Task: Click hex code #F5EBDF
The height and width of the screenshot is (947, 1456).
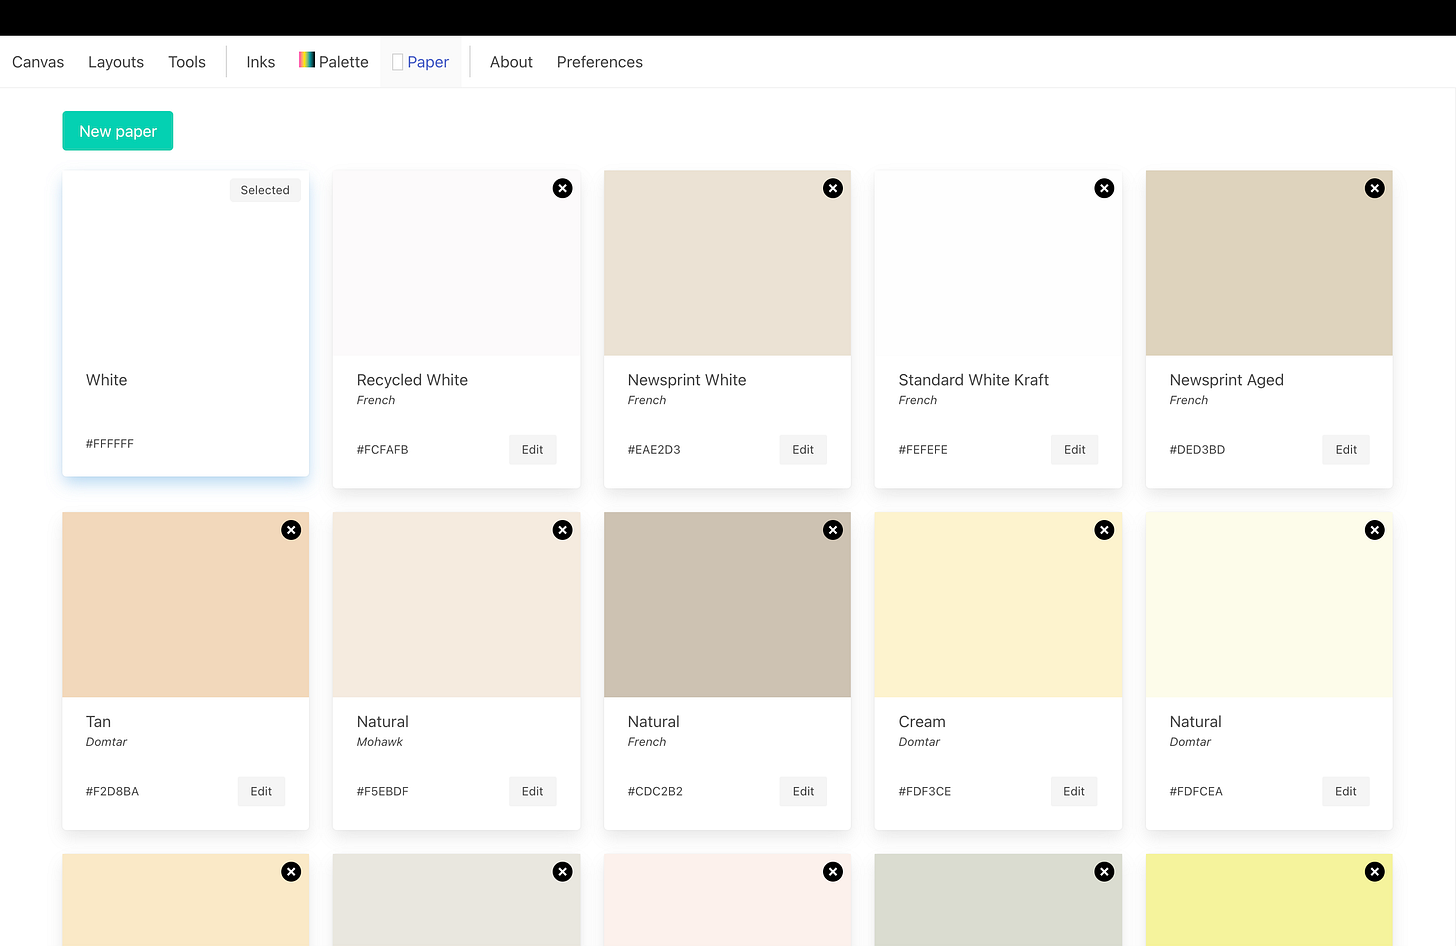Action: point(383,792)
